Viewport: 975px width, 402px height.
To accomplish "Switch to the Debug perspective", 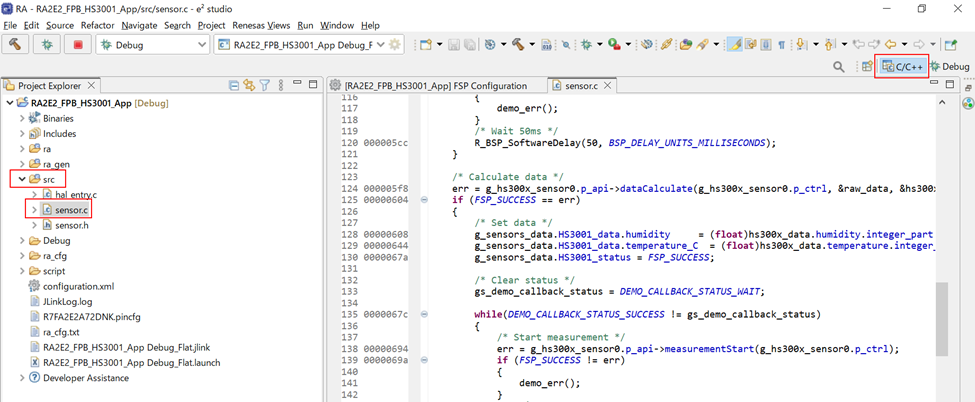I will tap(949, 67).
